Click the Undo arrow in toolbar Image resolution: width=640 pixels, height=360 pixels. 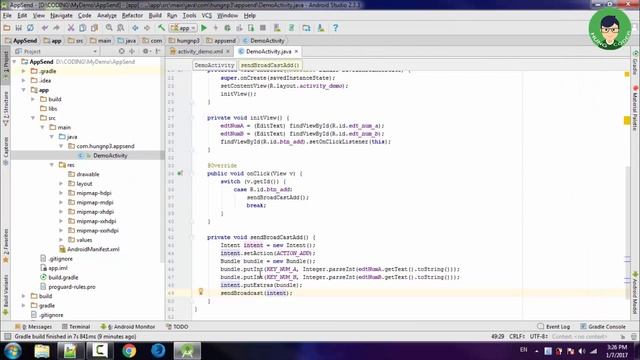pyautogui.click(x=45, y=28)
